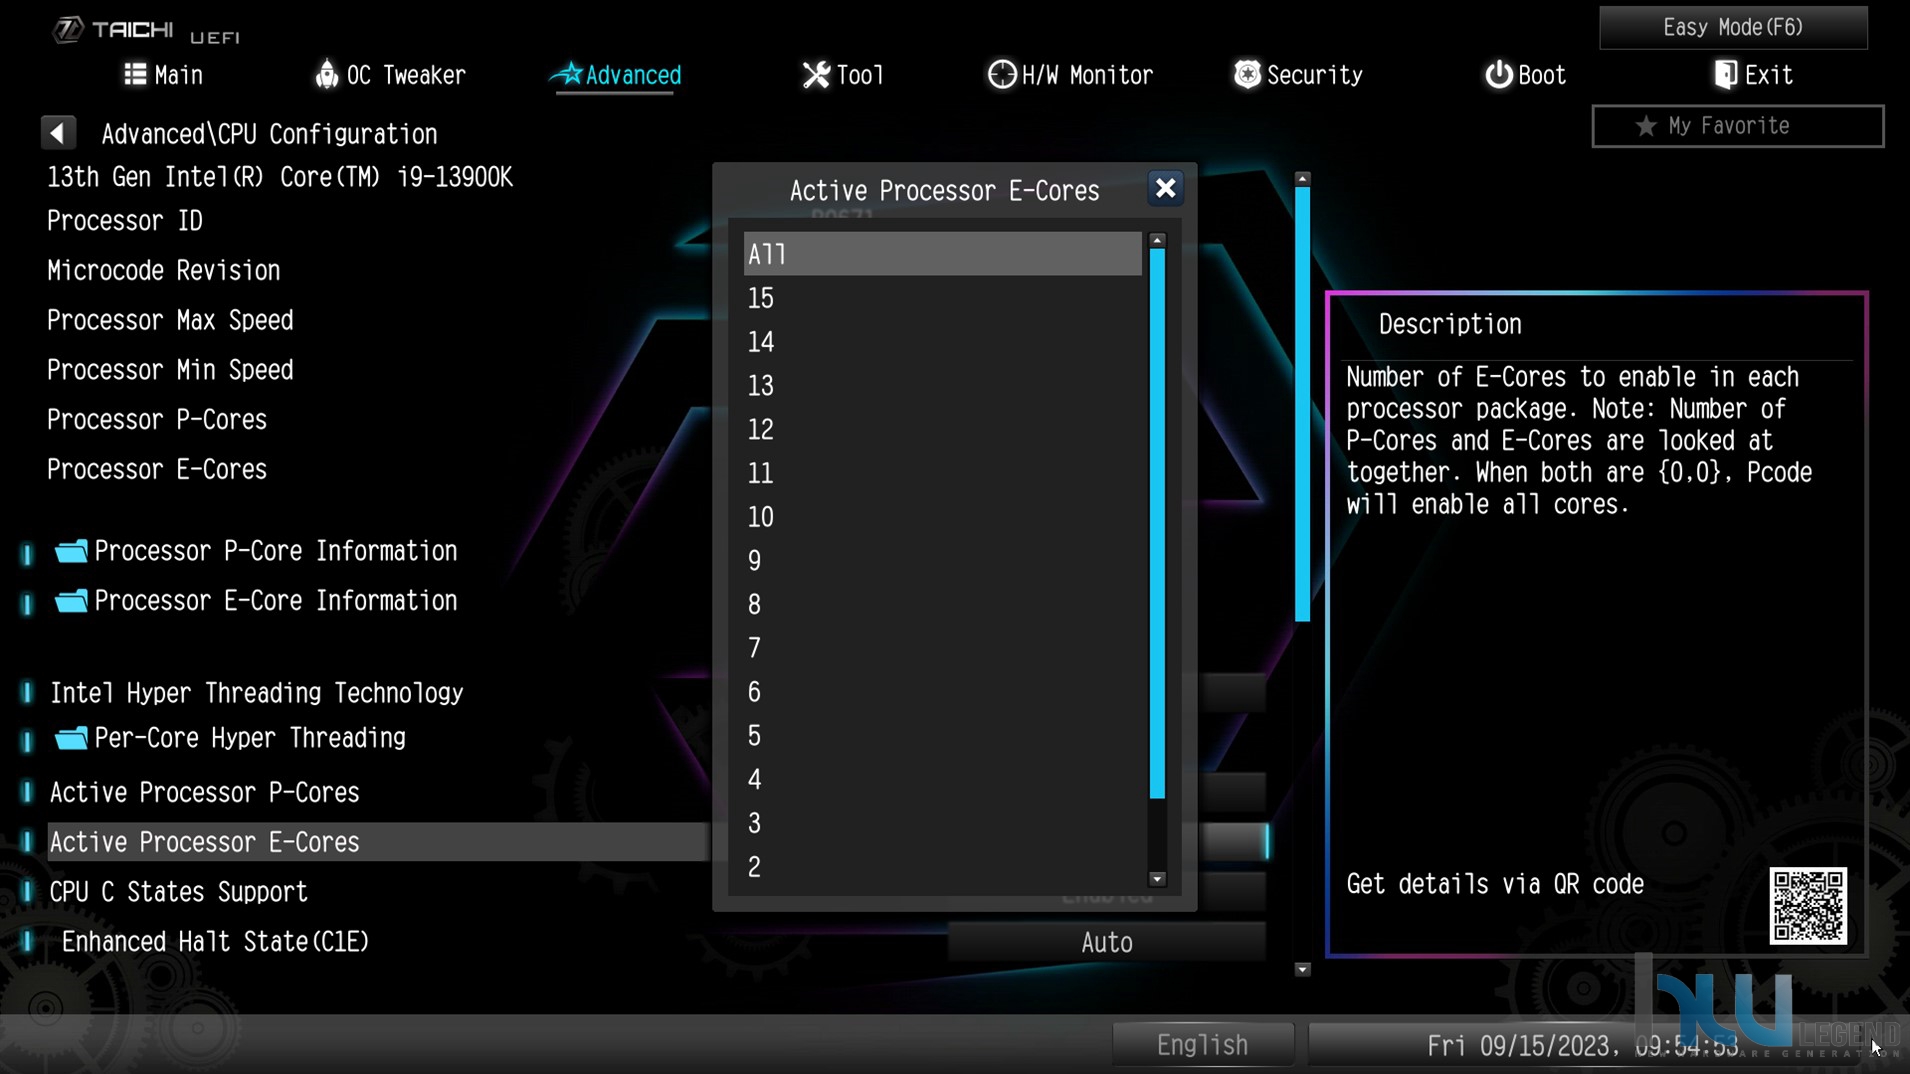
Task: Click the popup list scroll-down arrow
Action: coord(1157,879)
